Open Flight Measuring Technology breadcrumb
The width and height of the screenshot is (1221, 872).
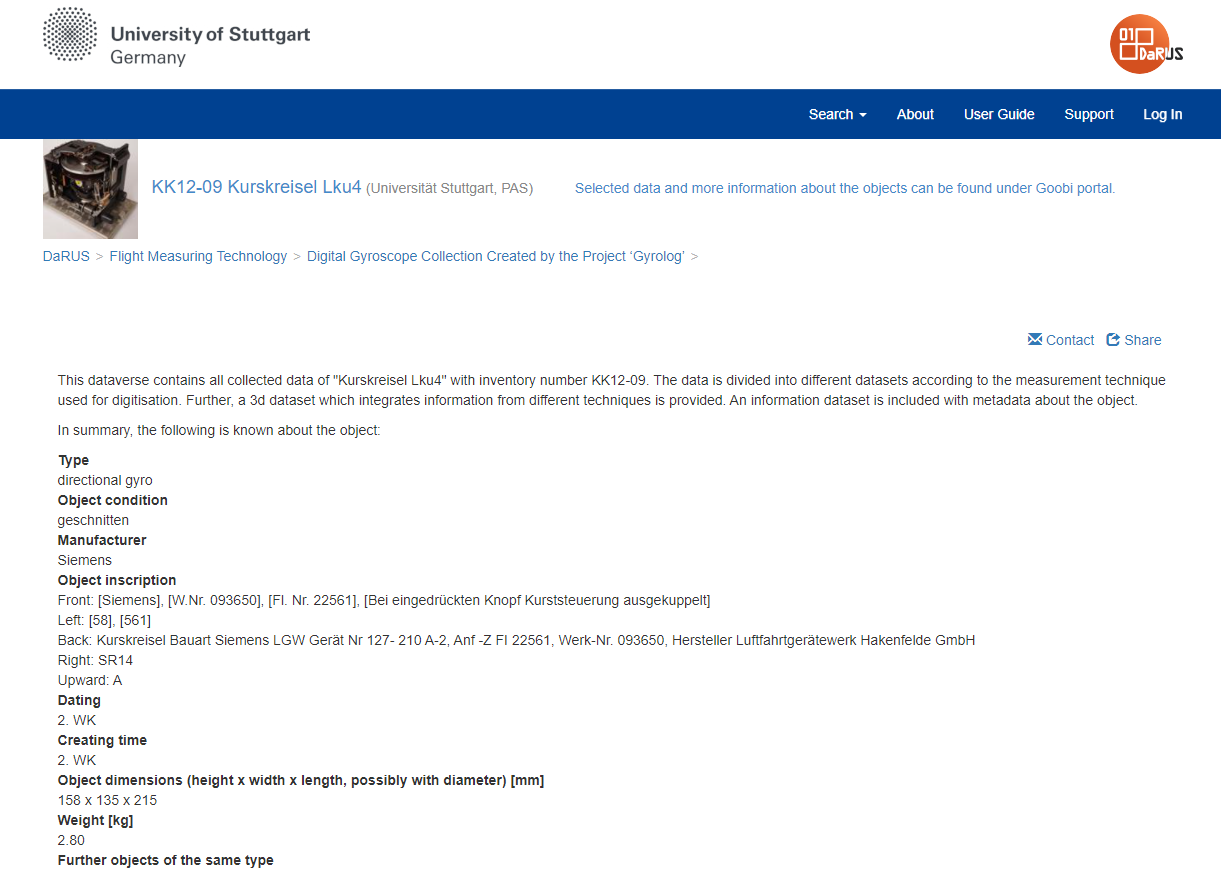(x=198, y=256)
